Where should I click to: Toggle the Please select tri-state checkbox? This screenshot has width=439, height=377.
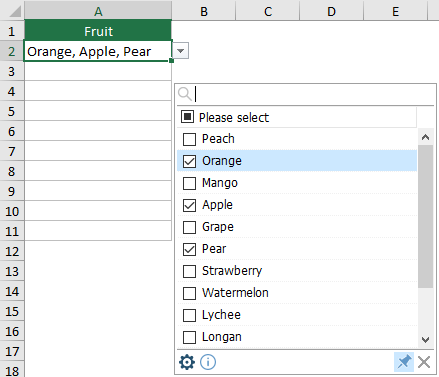point(187,117)
